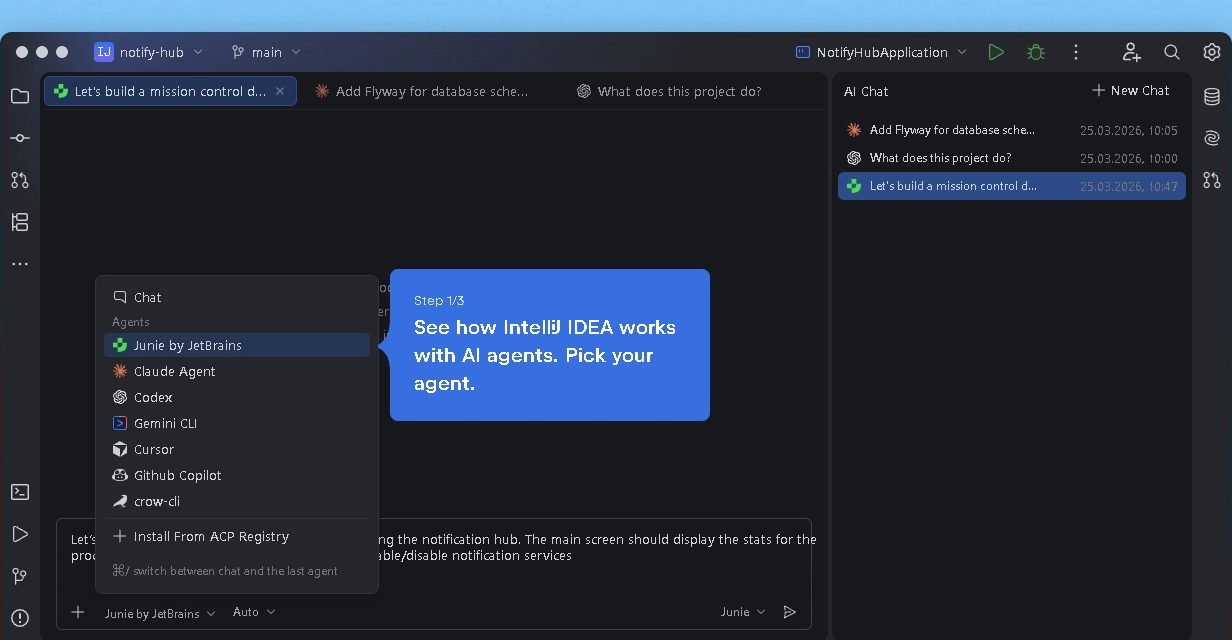Click the plus attach icon in prompt

pyautogui.click(x=78, y=612)
